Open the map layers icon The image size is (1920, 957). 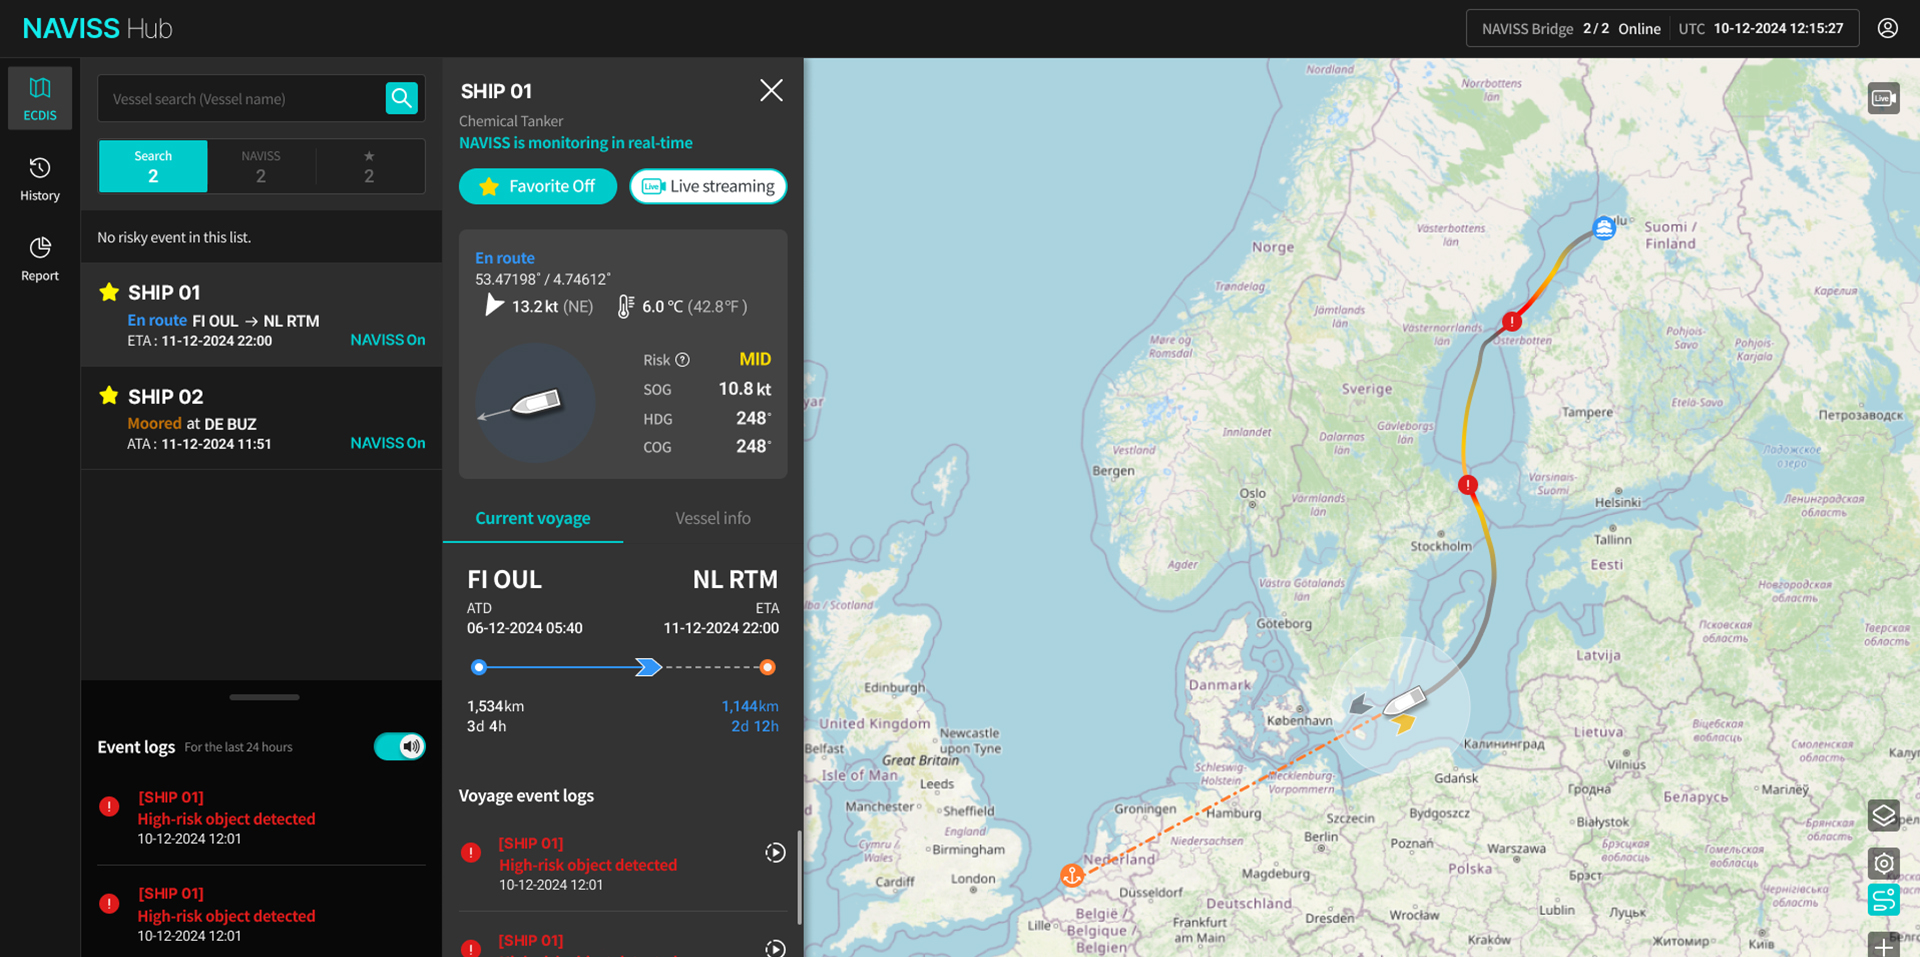pos(1883,816)
